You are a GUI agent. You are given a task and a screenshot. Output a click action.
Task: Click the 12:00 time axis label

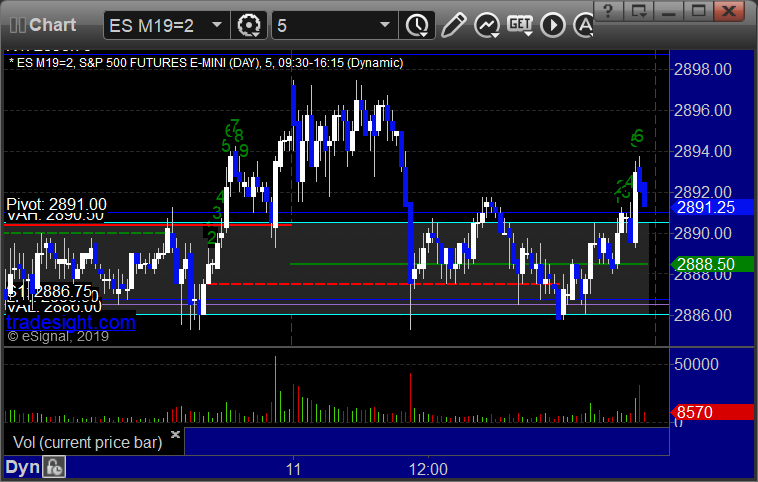point(427,467)
